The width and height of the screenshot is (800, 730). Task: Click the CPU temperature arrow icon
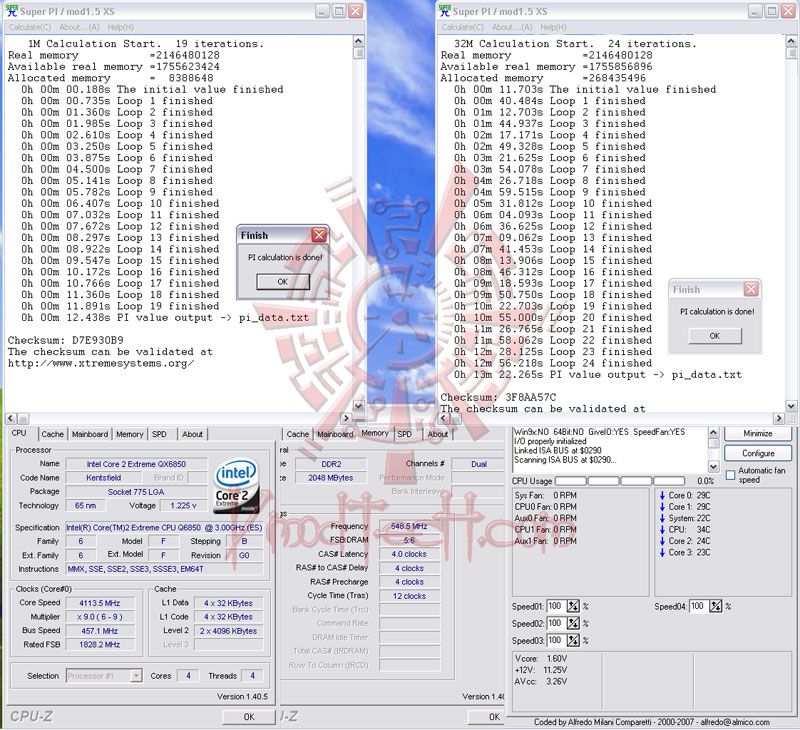pyautogui.click(x=662, y=530)
